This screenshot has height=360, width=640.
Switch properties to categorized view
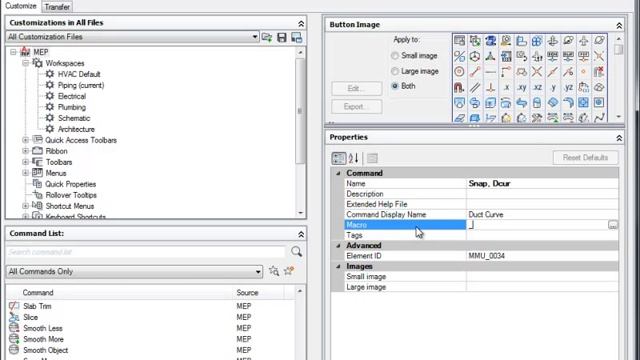(338, 158)
